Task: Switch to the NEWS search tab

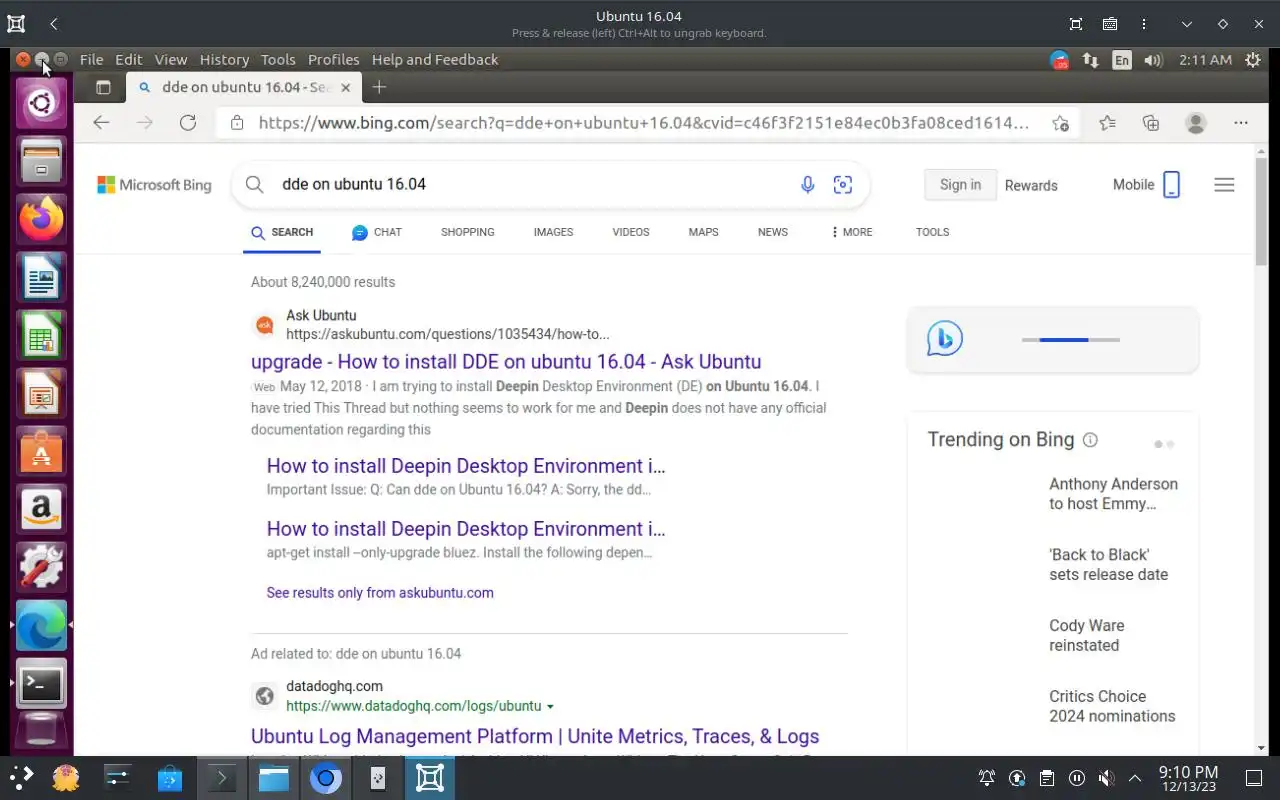Action: click(x=773, y=232)
